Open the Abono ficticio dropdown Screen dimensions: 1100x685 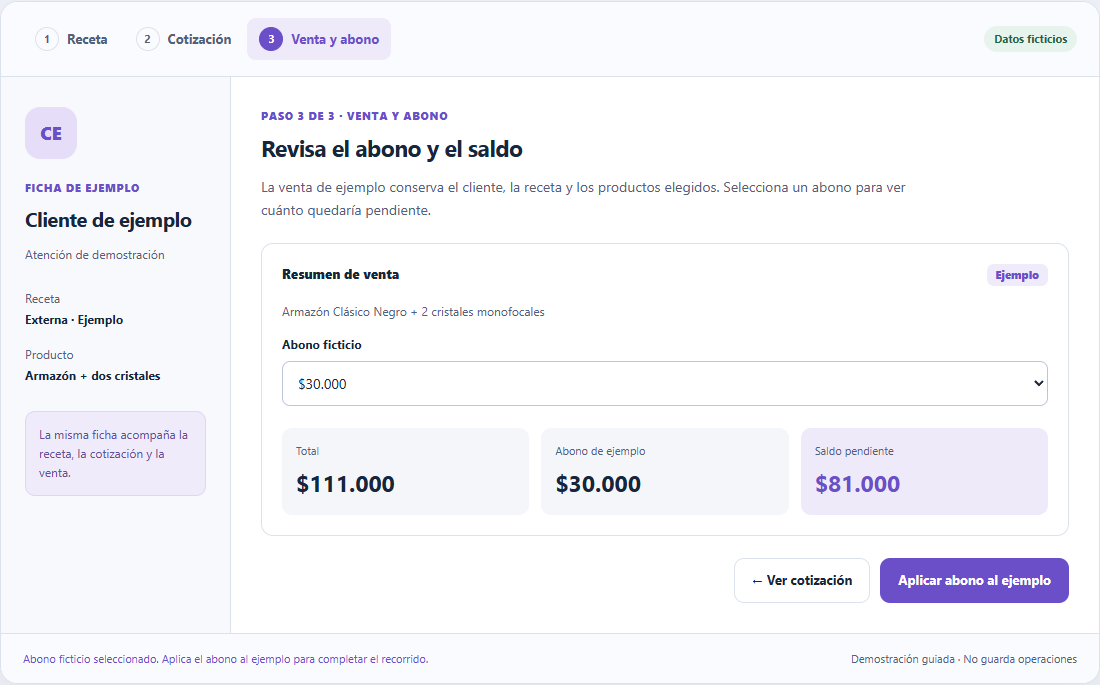(x=664, y=384)
